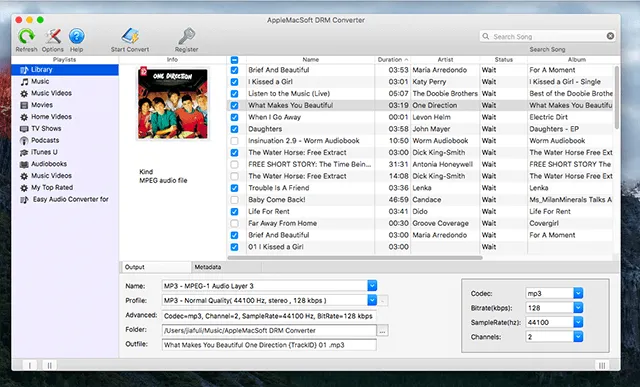Click the small button beside Profile dropdown
Viewport: 640px width, 387px height.
click(382, 301)
